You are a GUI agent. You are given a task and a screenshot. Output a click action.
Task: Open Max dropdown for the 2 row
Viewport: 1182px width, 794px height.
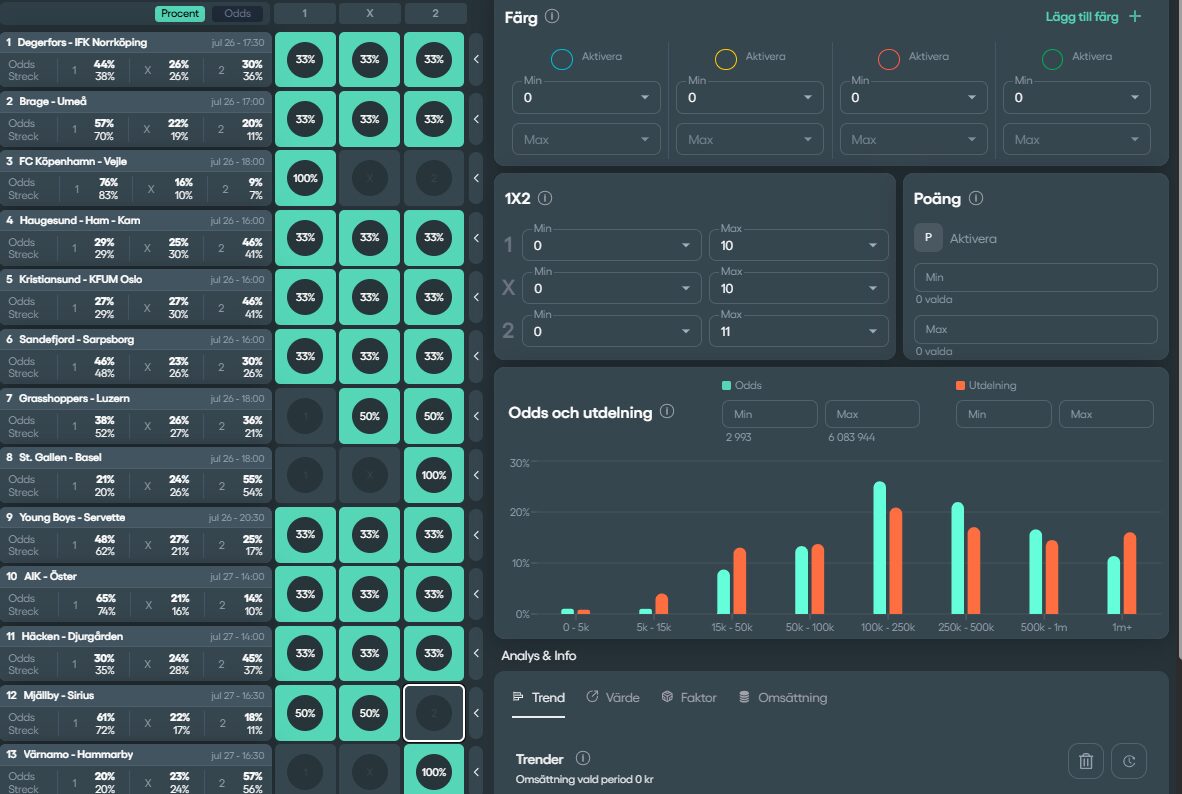(797, 331)
